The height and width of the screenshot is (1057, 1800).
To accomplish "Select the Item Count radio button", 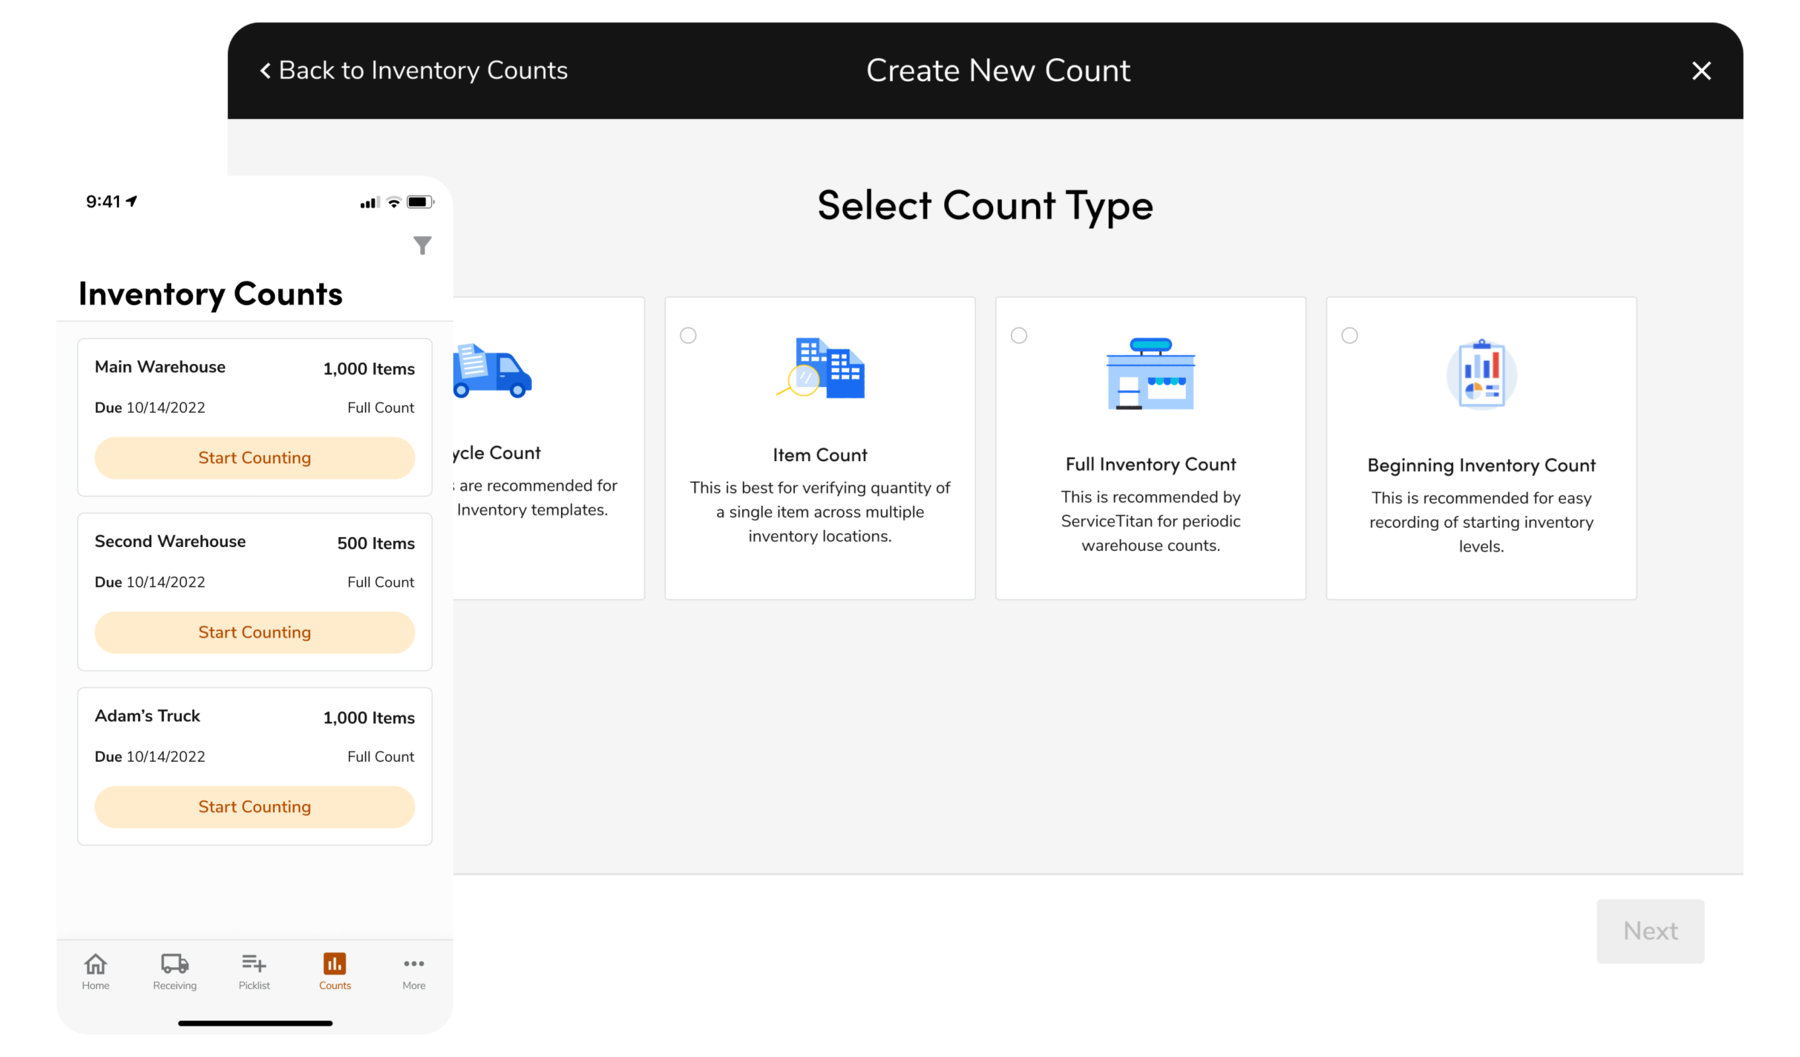I will point(688,335).
